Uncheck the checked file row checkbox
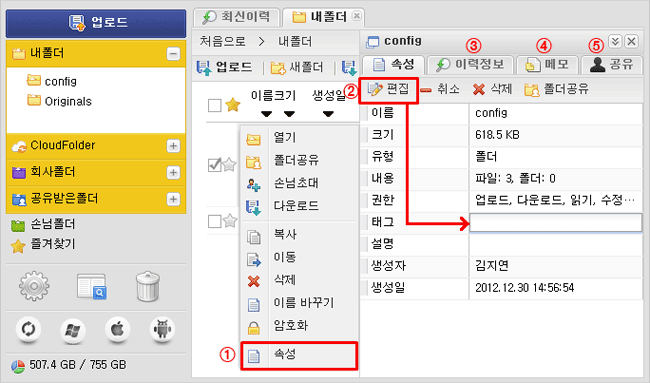 (x=214, y=165)
